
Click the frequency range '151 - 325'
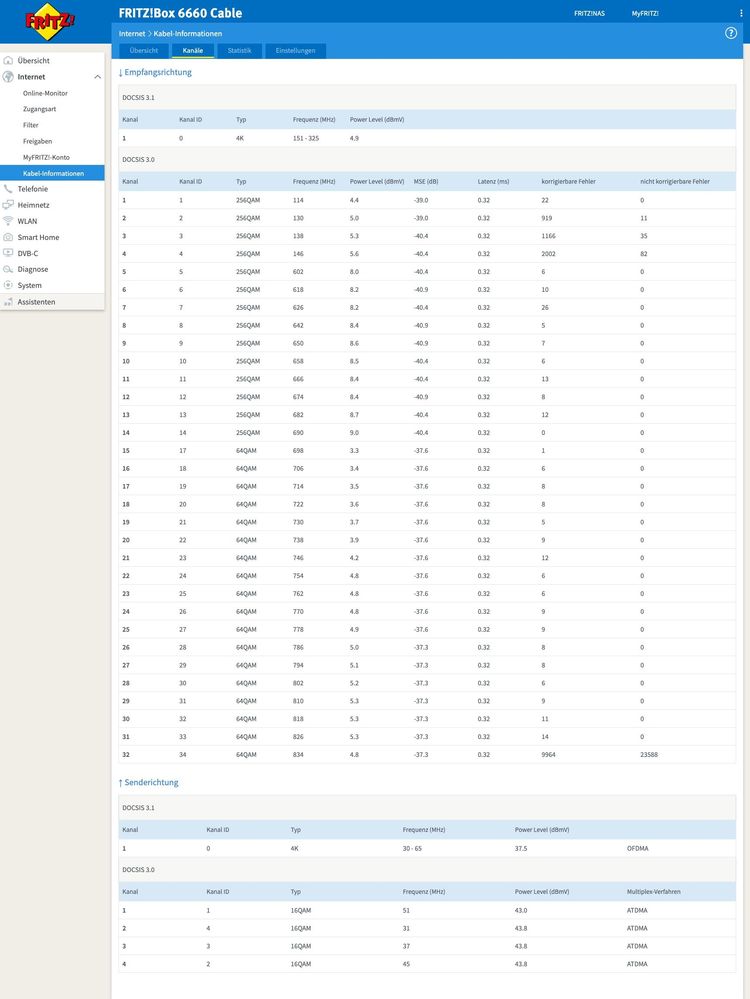pyautogui.click(x=306, y=138)
